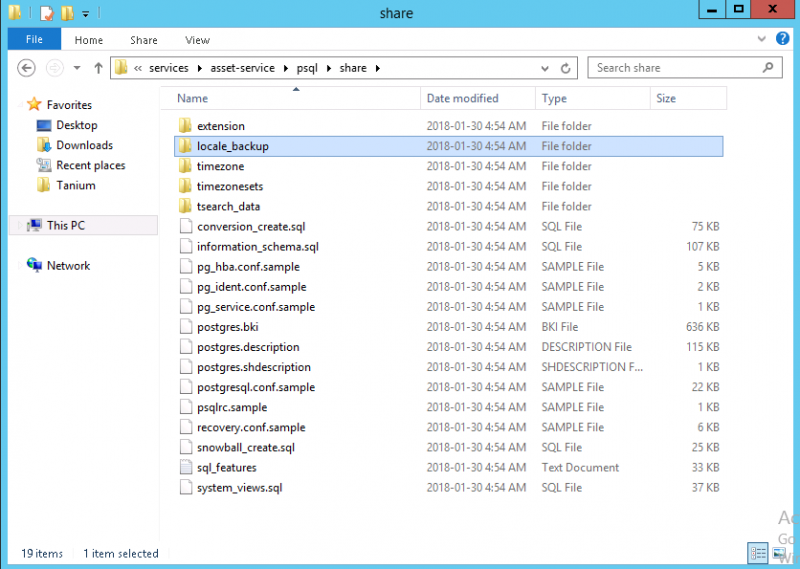The image size is (800, 569).
Task: Expand the arrow after asset-service in breadcrumb
Action: click(x=286, y=68)
